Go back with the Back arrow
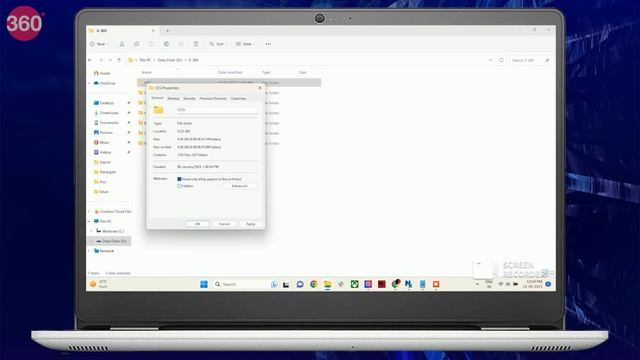640x360 pixels. click(90, 60)
